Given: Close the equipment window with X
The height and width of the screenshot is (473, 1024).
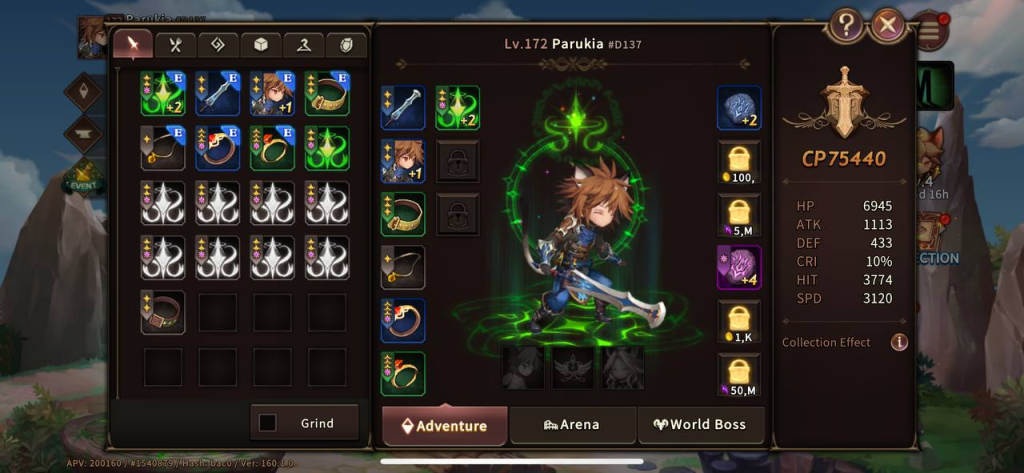Looking at the screenshot, I should (x=888, y=25).
